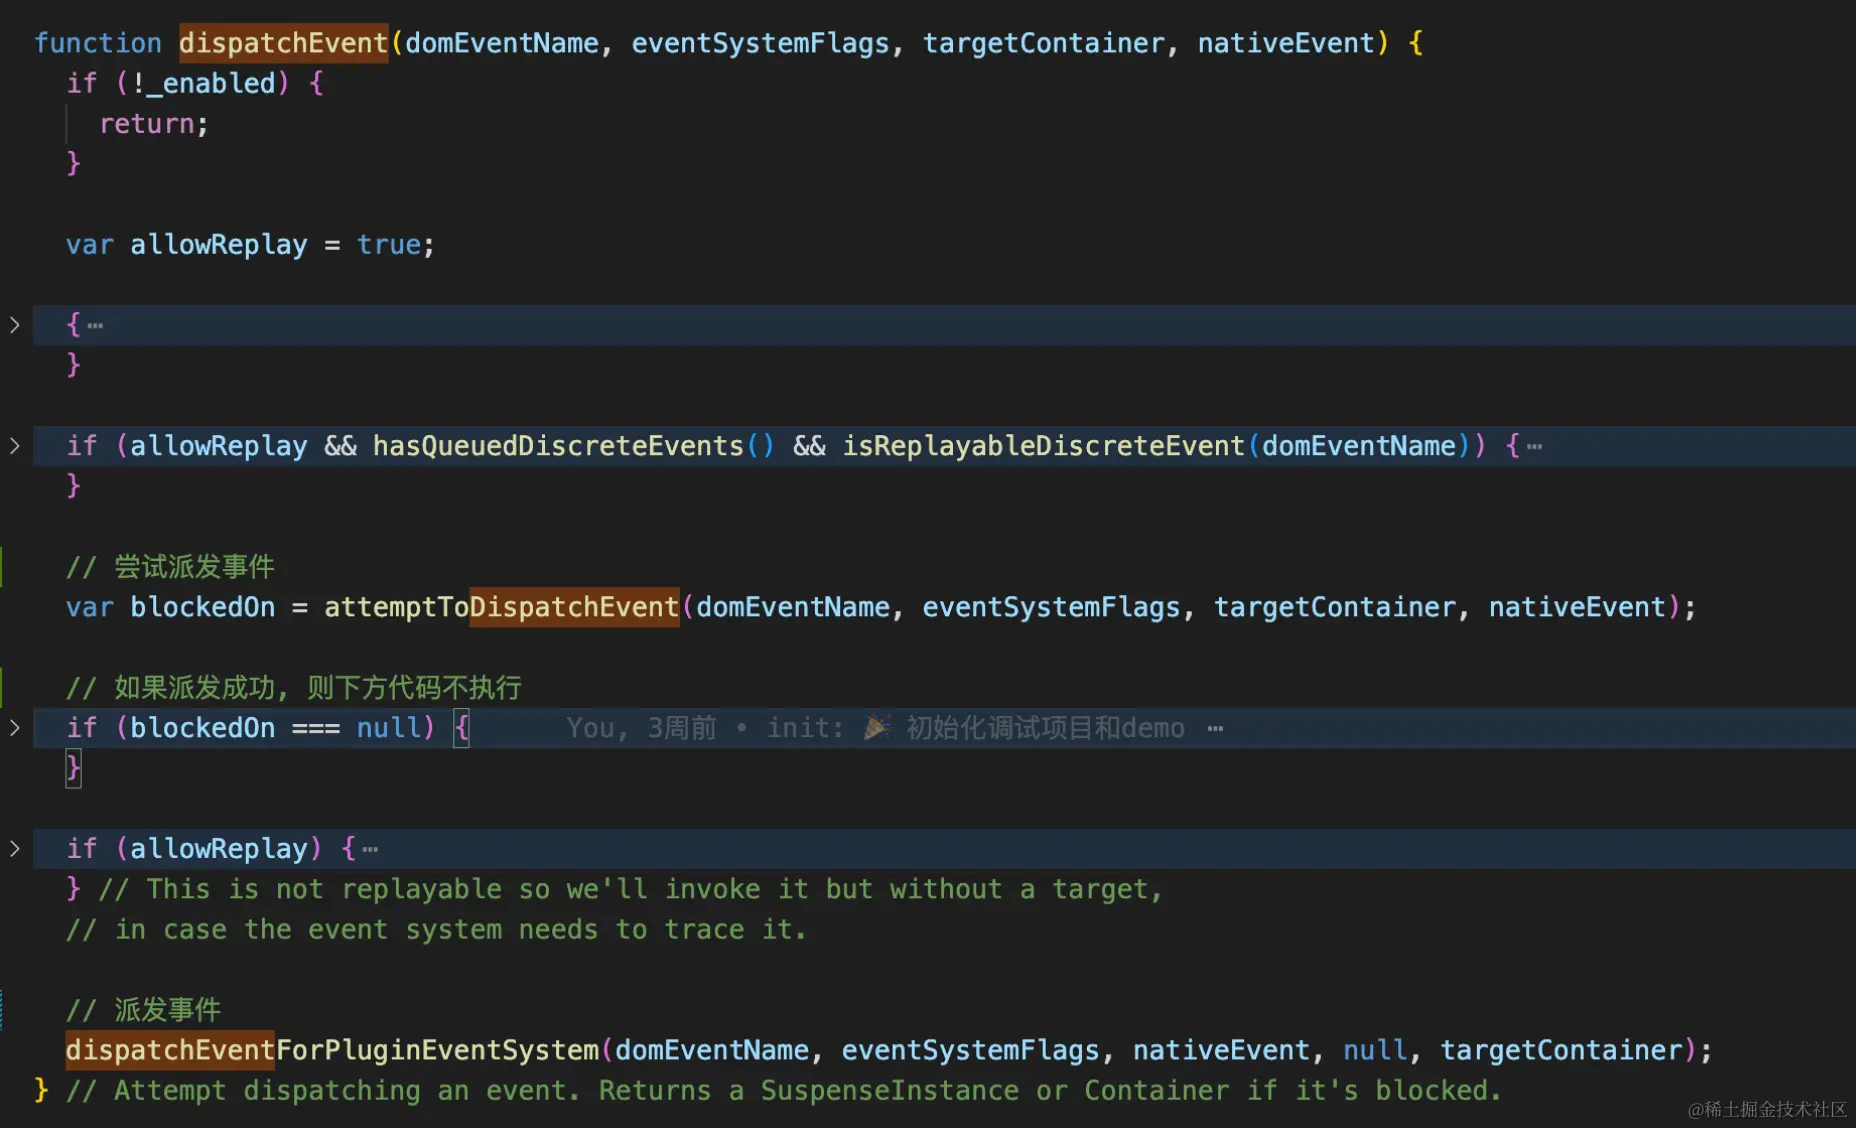Click eventSystemFlags parameter in function signature
The width and height of the screenshot is (1856, 1128).
[760, 43]
